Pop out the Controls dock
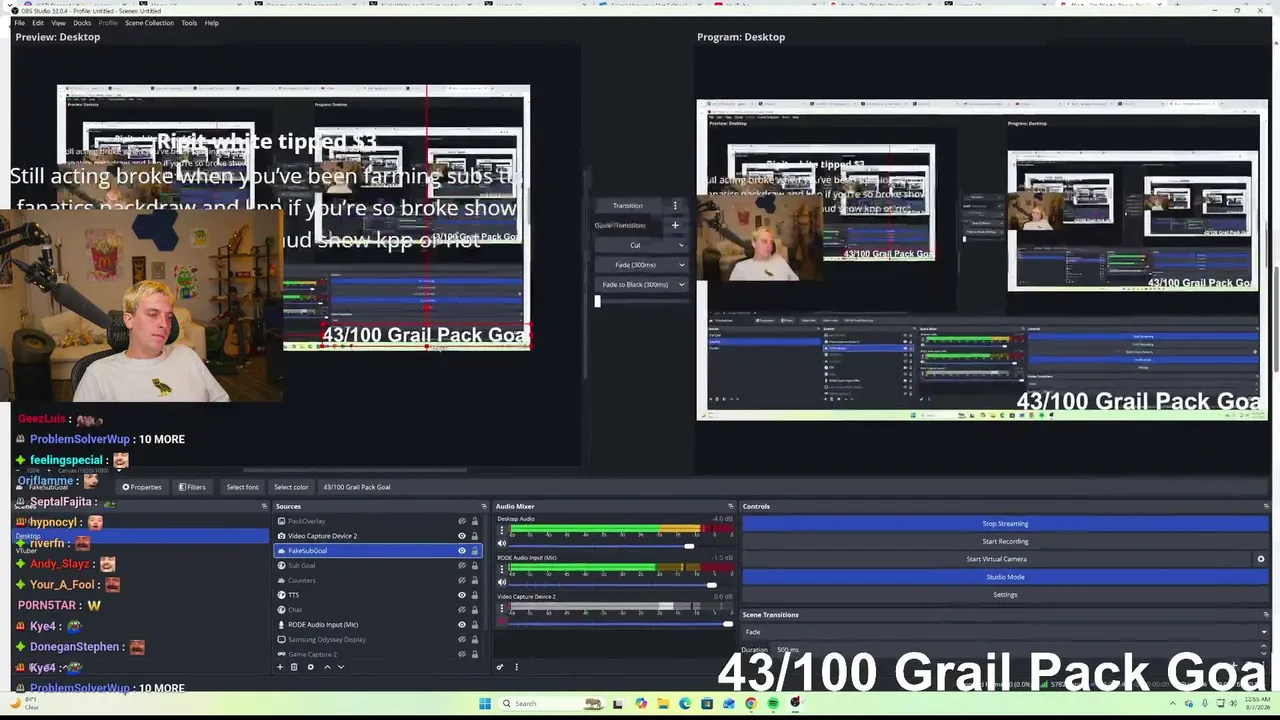1280x720 pixels. coord(1266,506)
